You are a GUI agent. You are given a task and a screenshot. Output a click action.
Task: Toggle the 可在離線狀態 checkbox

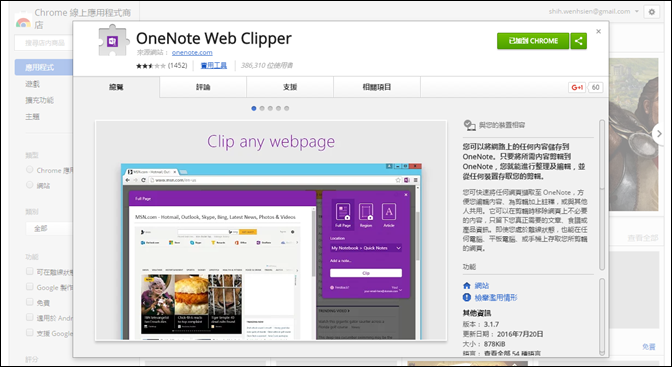(x=30, y=271)
